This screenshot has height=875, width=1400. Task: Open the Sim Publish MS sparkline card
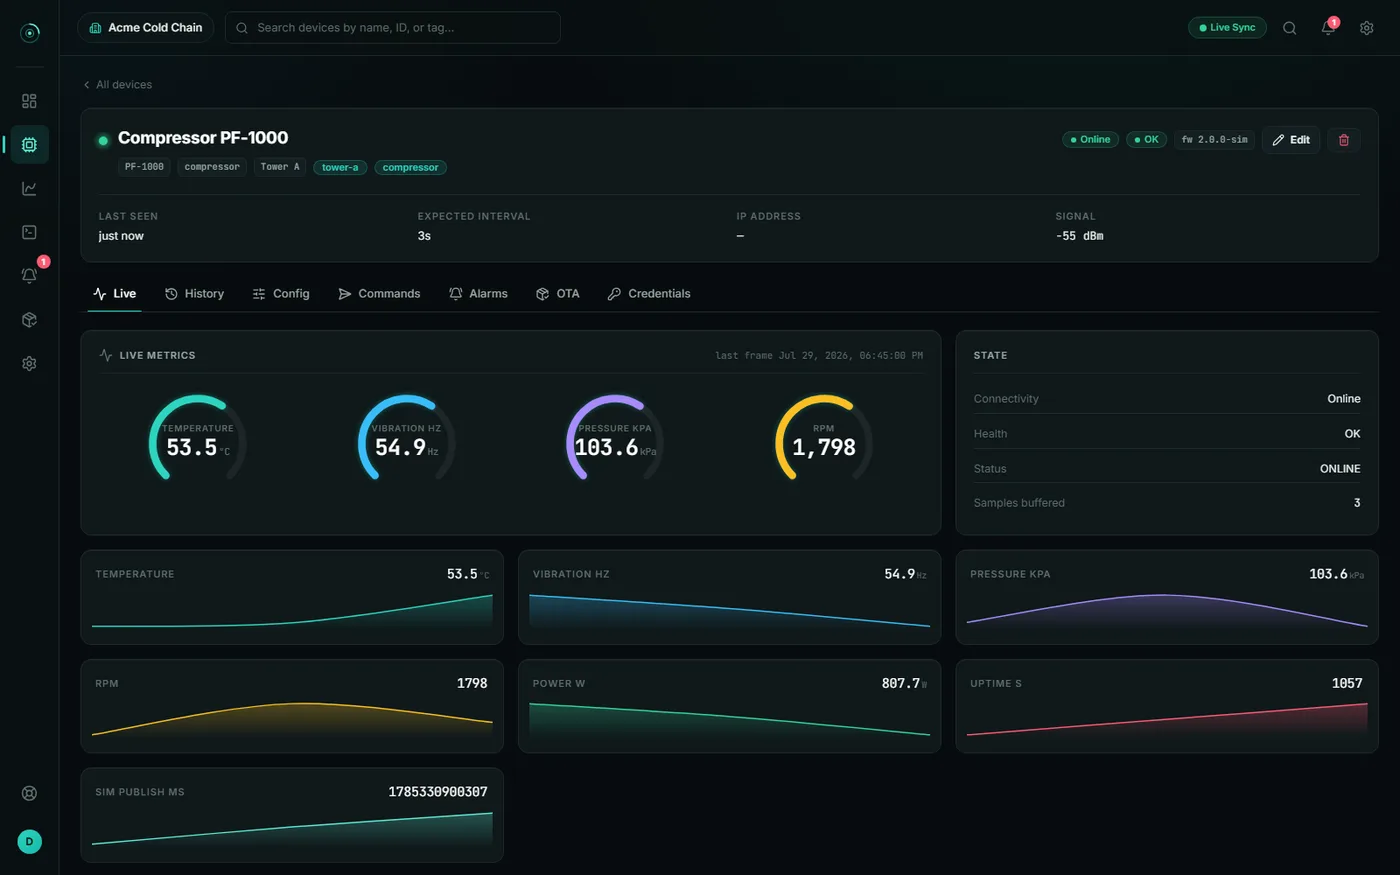[292, 815]
